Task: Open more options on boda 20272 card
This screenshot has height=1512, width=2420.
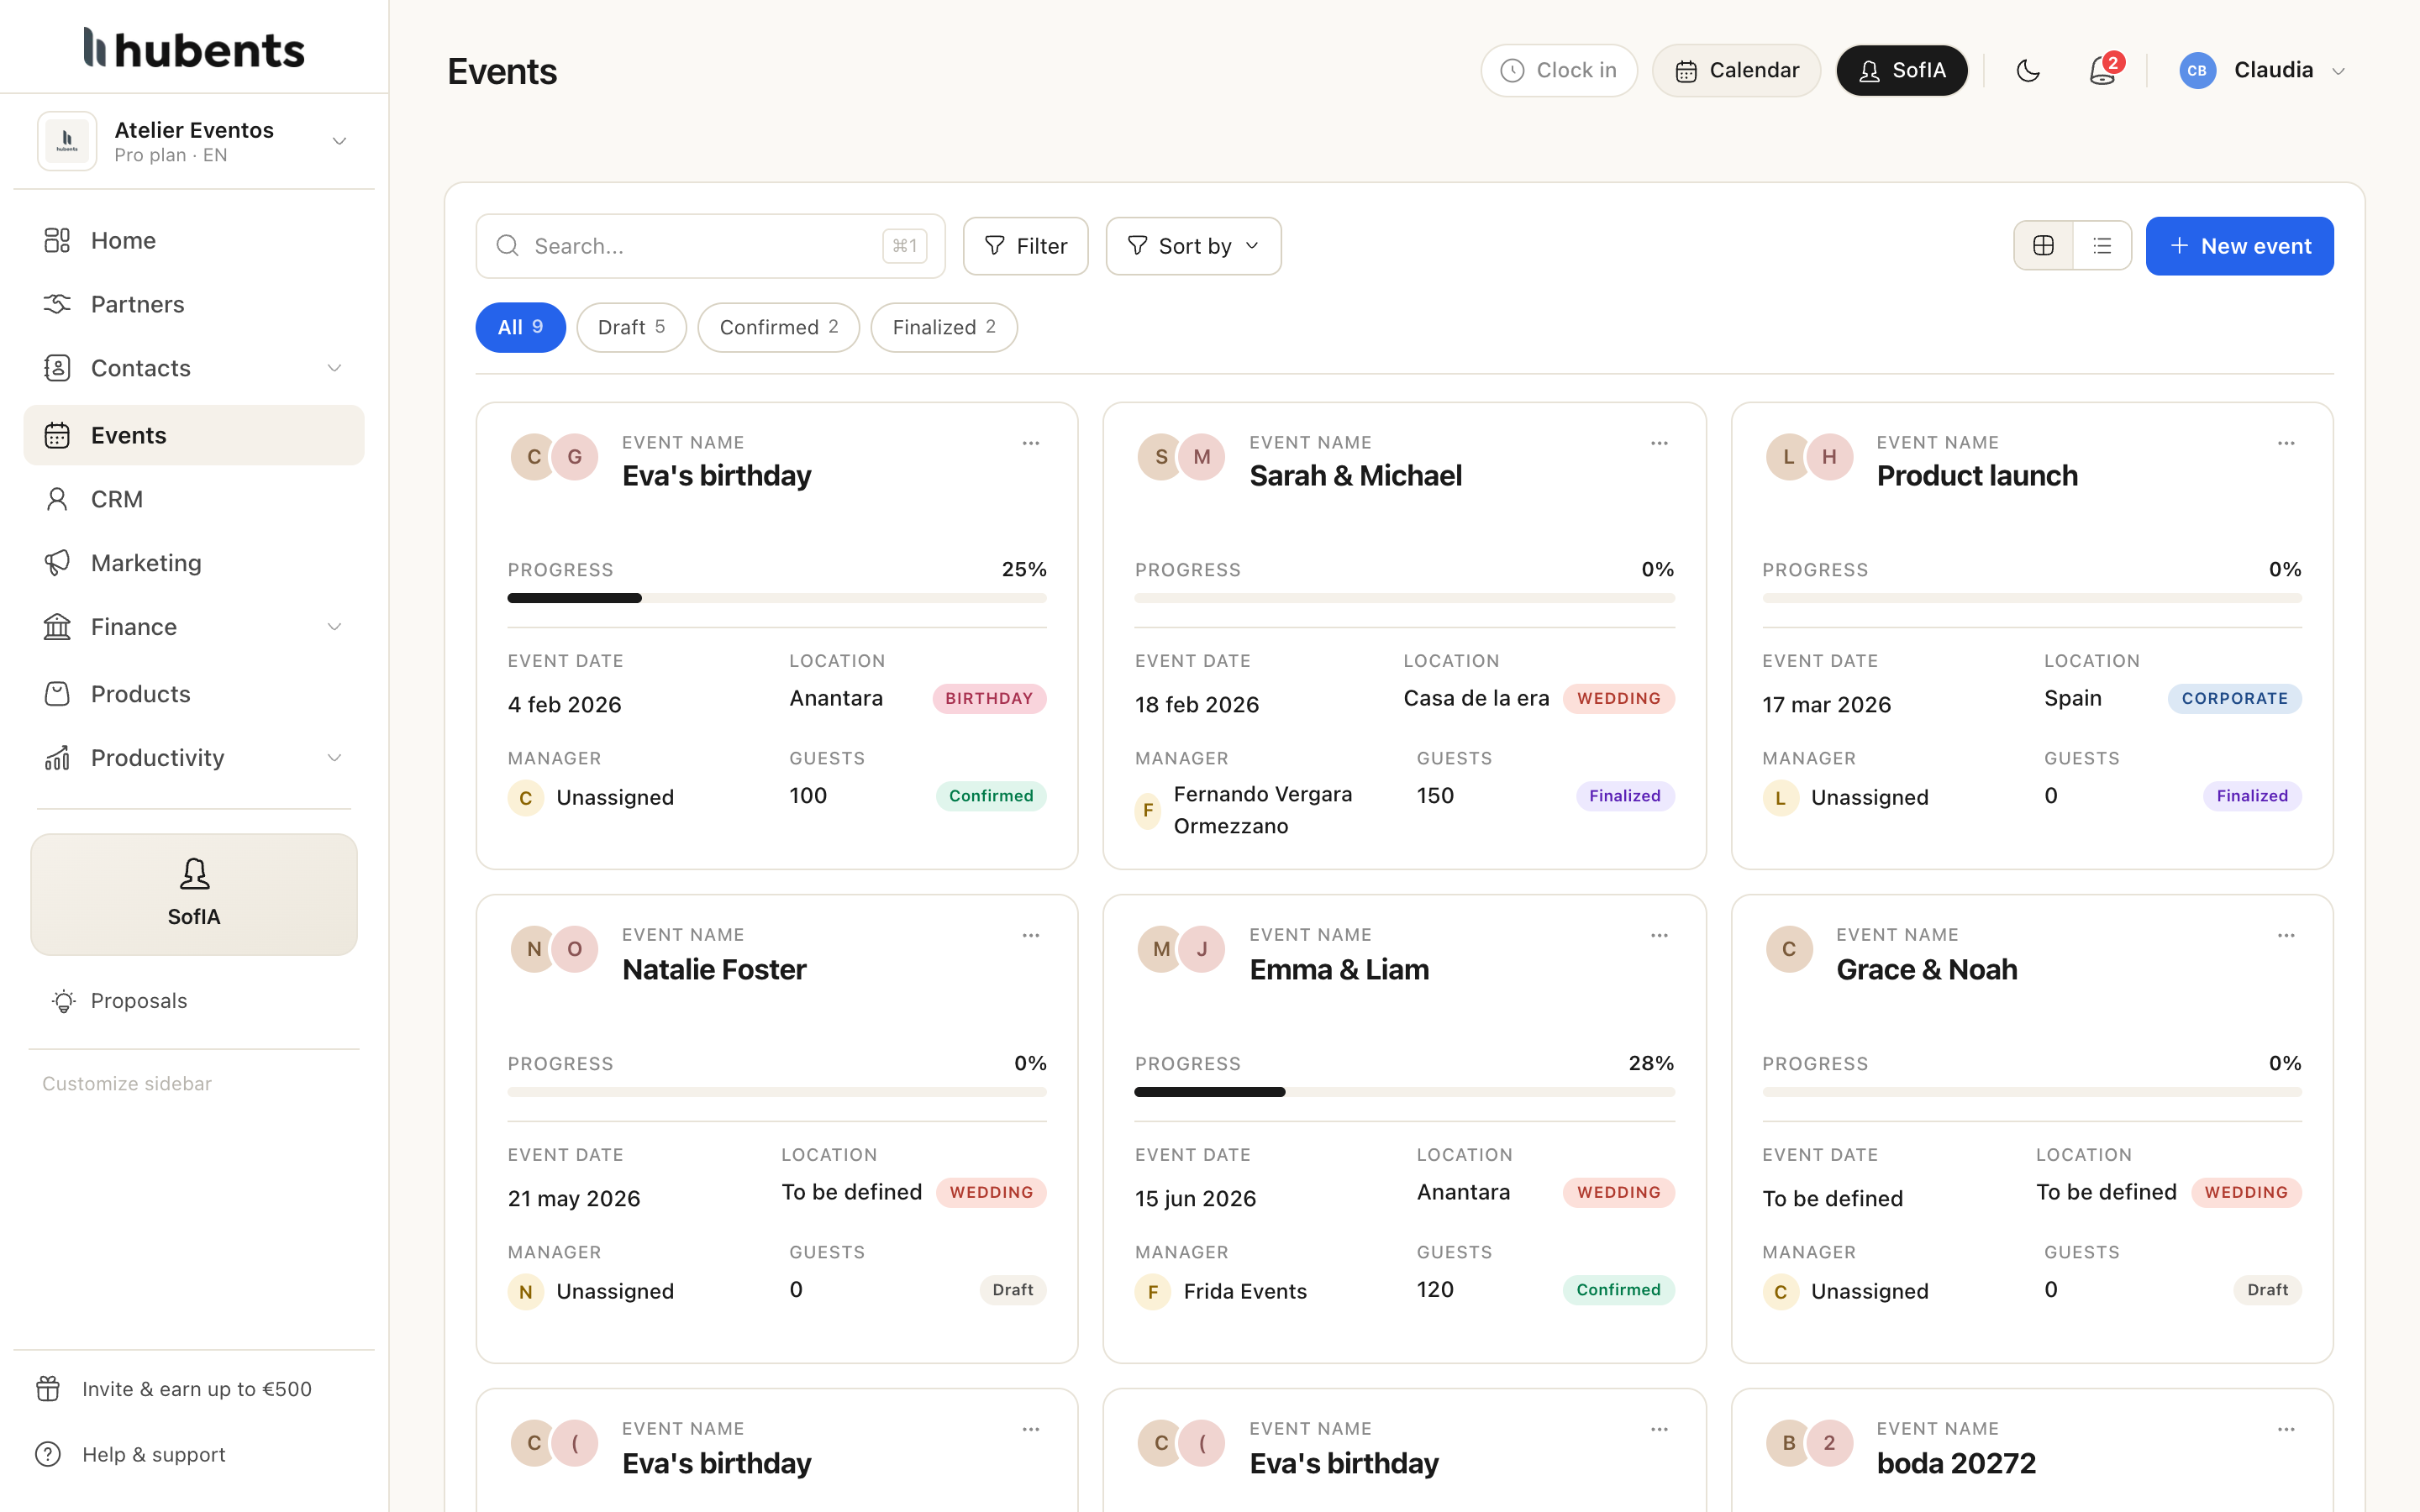Action: [x=2286, y=1429]
